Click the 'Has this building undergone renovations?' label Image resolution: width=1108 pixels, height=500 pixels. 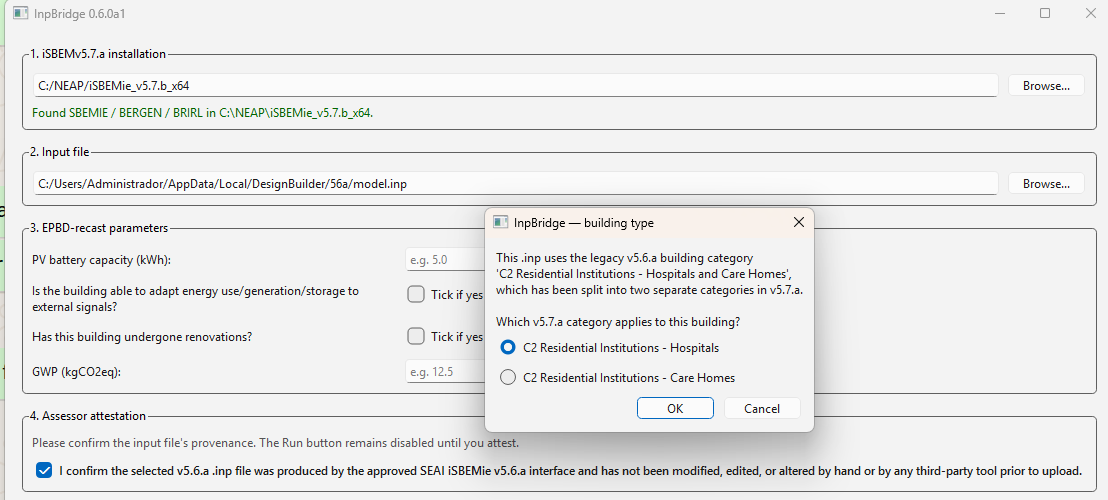tap(142, 337)
